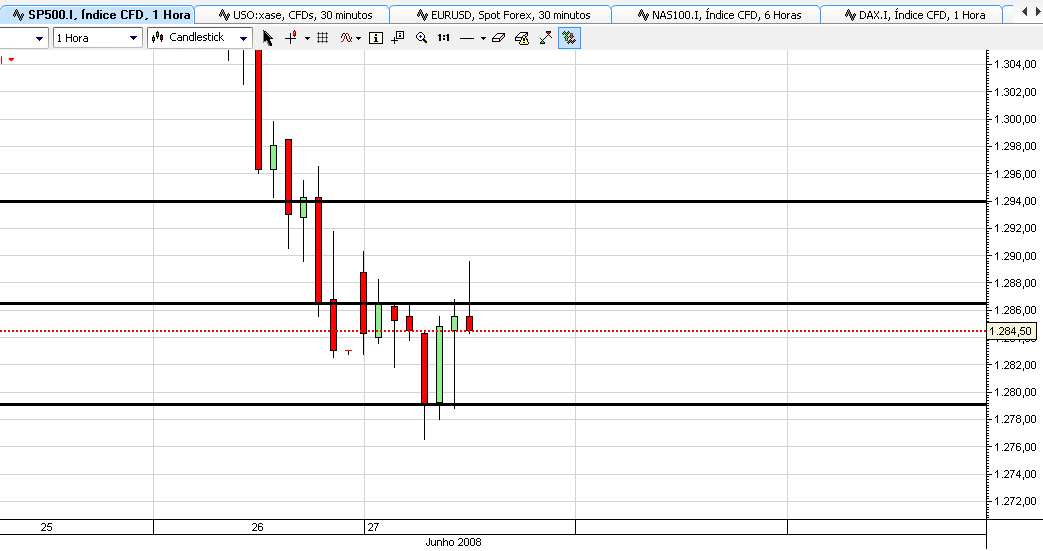Click the 1.300,00 price axis label
Viewport: 1043px width, 551px height.
pos(1014,119)
